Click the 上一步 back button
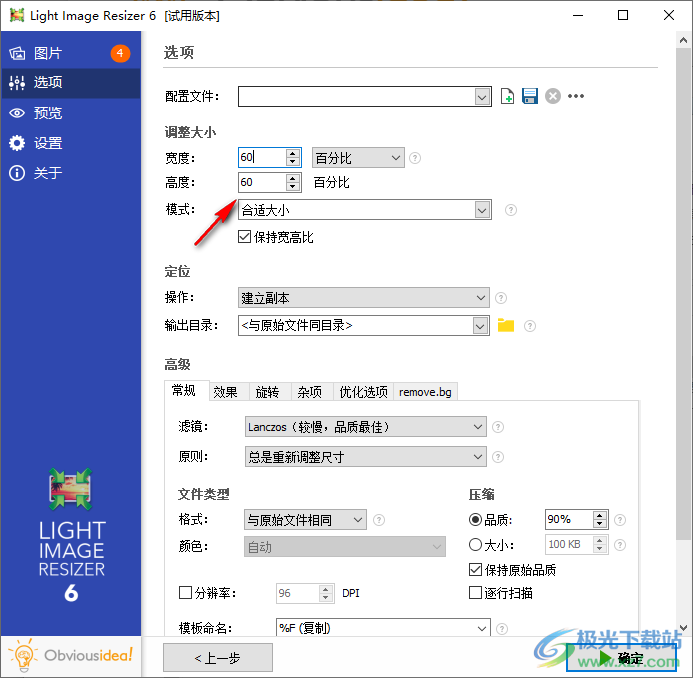693x678 pixels. pyautogui.click(x=218, y=658)
